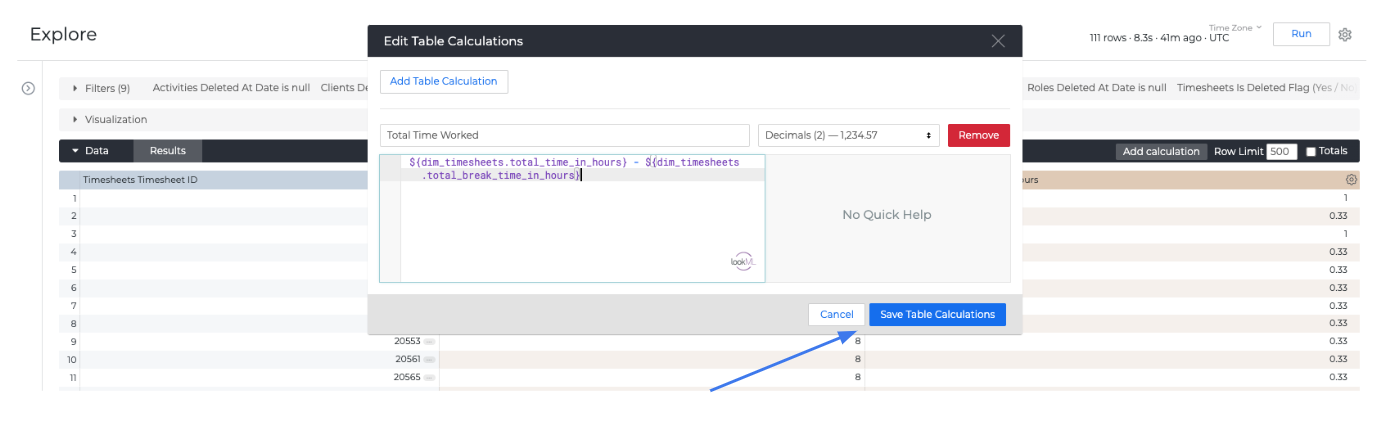Open the Time Zone dropdown
Viewport: 1376px width, 423px height.
[1235, 28]
